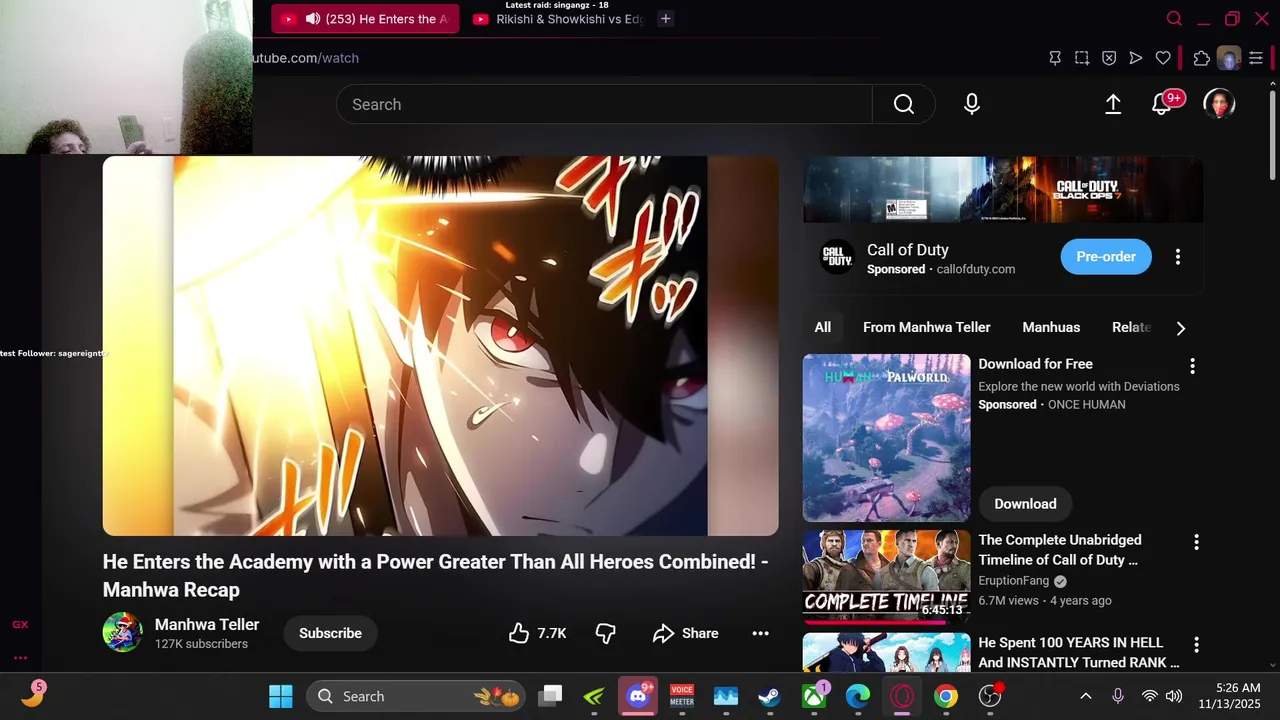
Task: Open Manhwa Teller channel avatar
Action: pos(122,632)
